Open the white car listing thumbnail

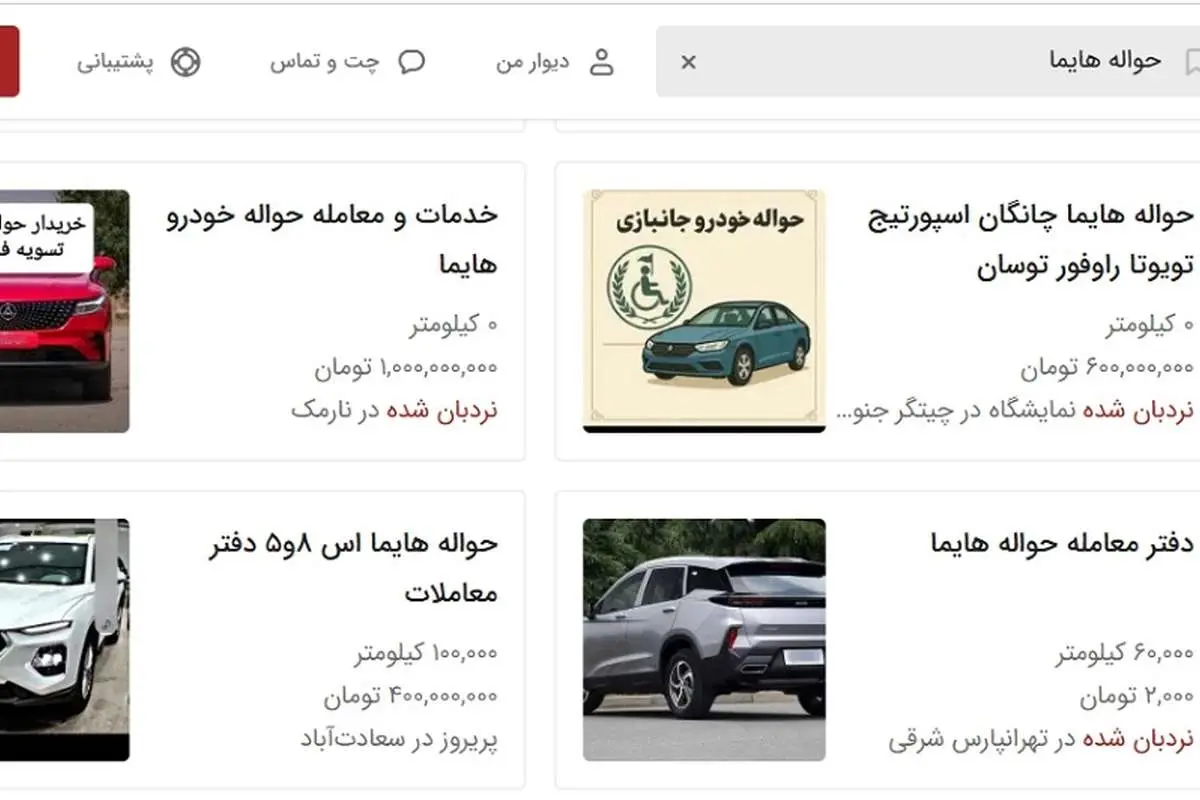click(64, 639)
